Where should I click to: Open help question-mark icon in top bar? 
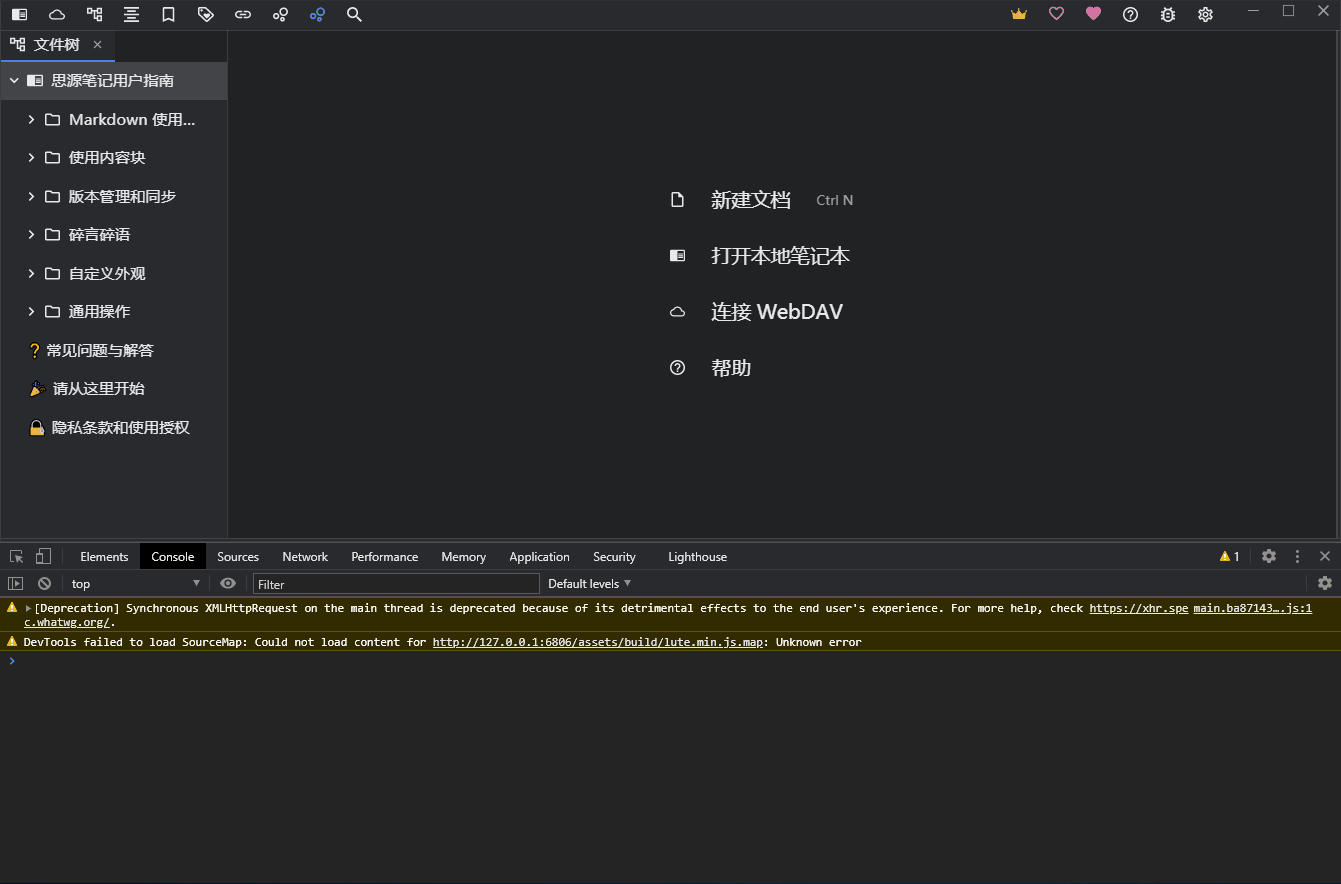pos(1130,15)
